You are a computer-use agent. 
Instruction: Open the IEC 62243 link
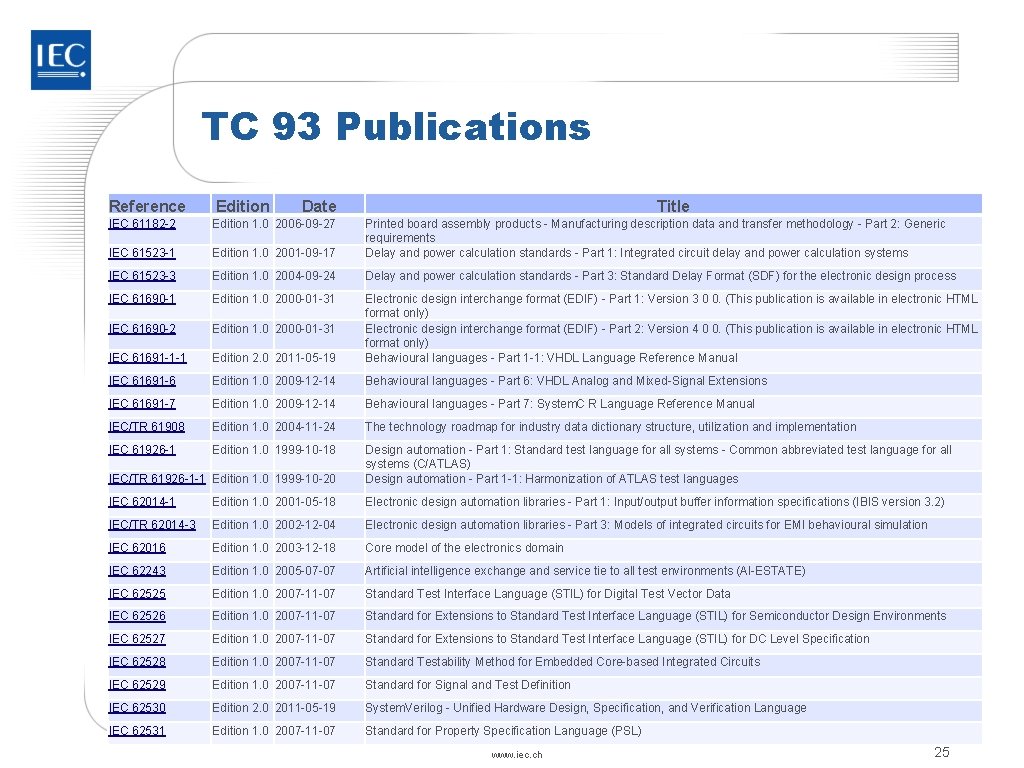pos(137,571)
